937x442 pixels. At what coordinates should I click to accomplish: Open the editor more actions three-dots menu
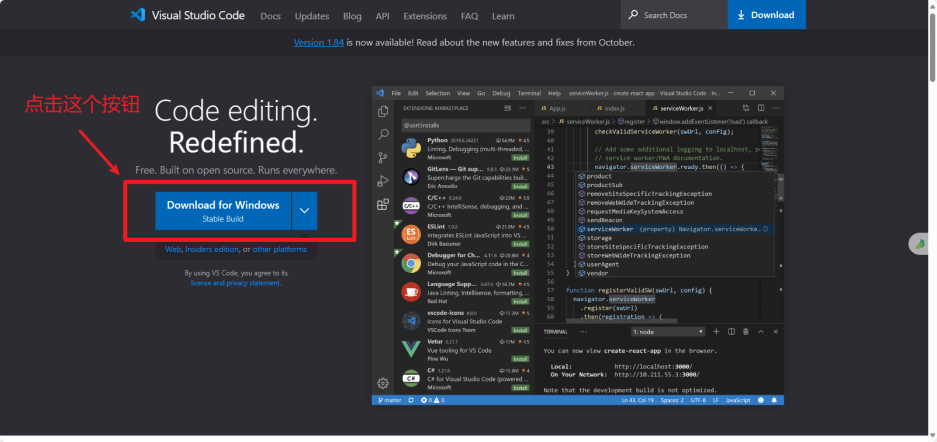pos(776,108)
